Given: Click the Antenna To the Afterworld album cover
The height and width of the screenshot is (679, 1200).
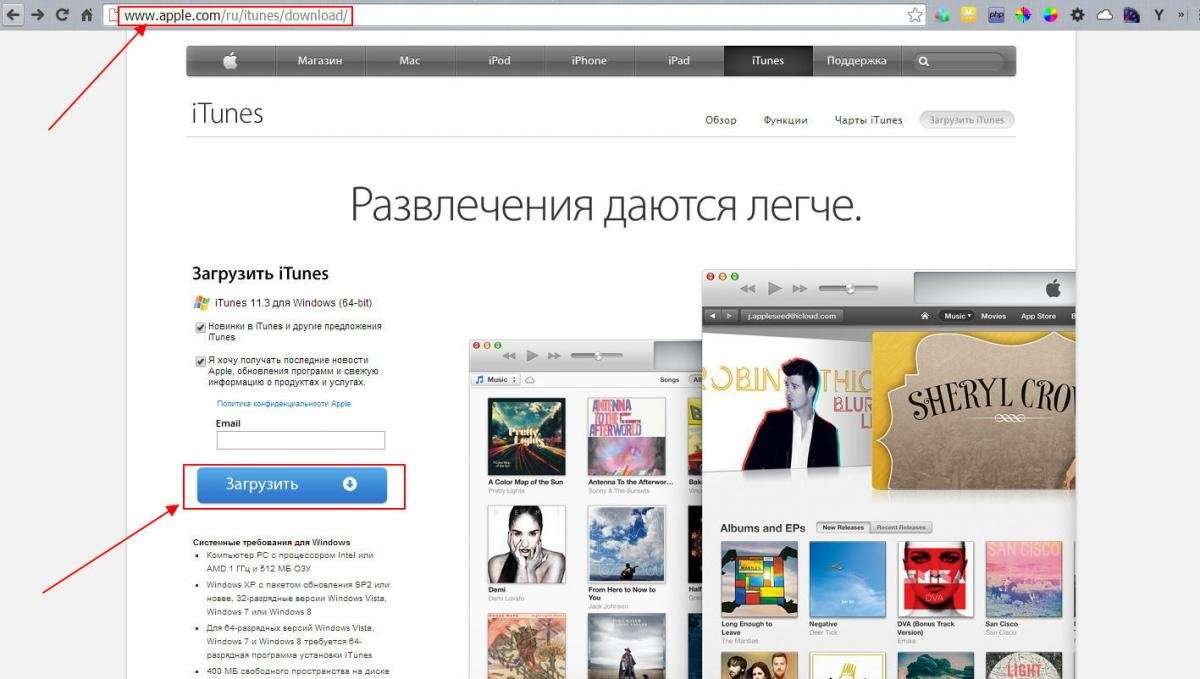Looking at the screenshot, I should pos(627,436).
